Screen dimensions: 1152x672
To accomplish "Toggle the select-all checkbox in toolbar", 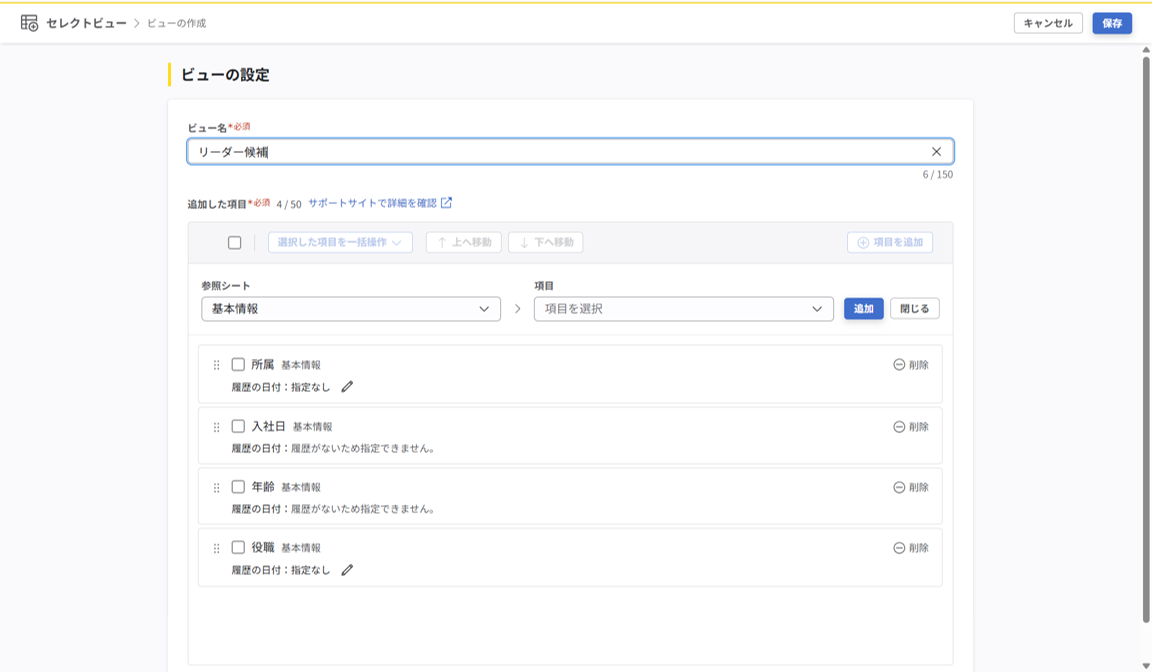I will point(234,242).
